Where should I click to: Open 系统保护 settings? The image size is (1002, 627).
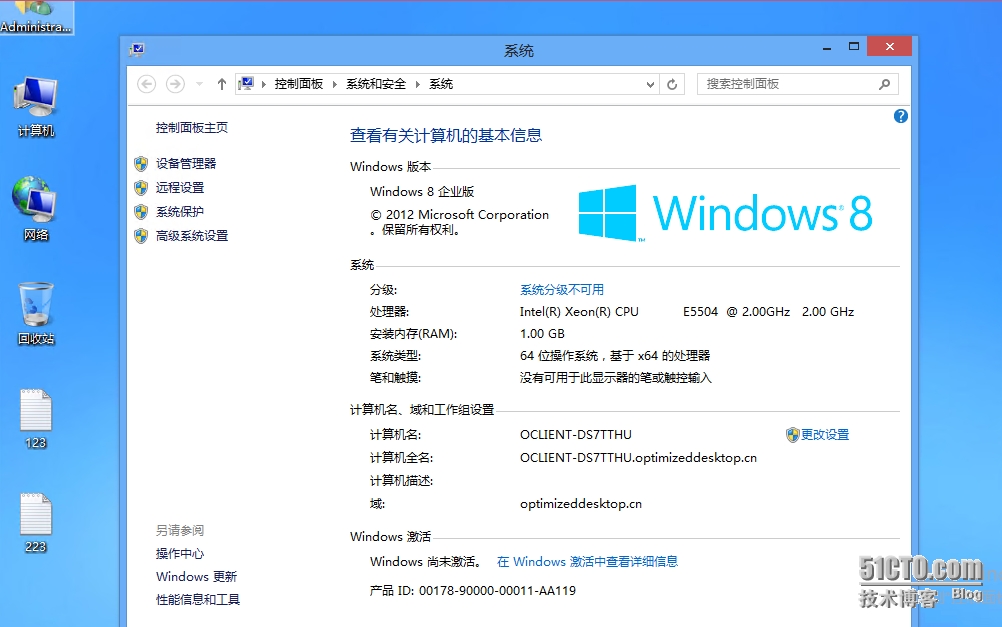[x=180, y=212]
